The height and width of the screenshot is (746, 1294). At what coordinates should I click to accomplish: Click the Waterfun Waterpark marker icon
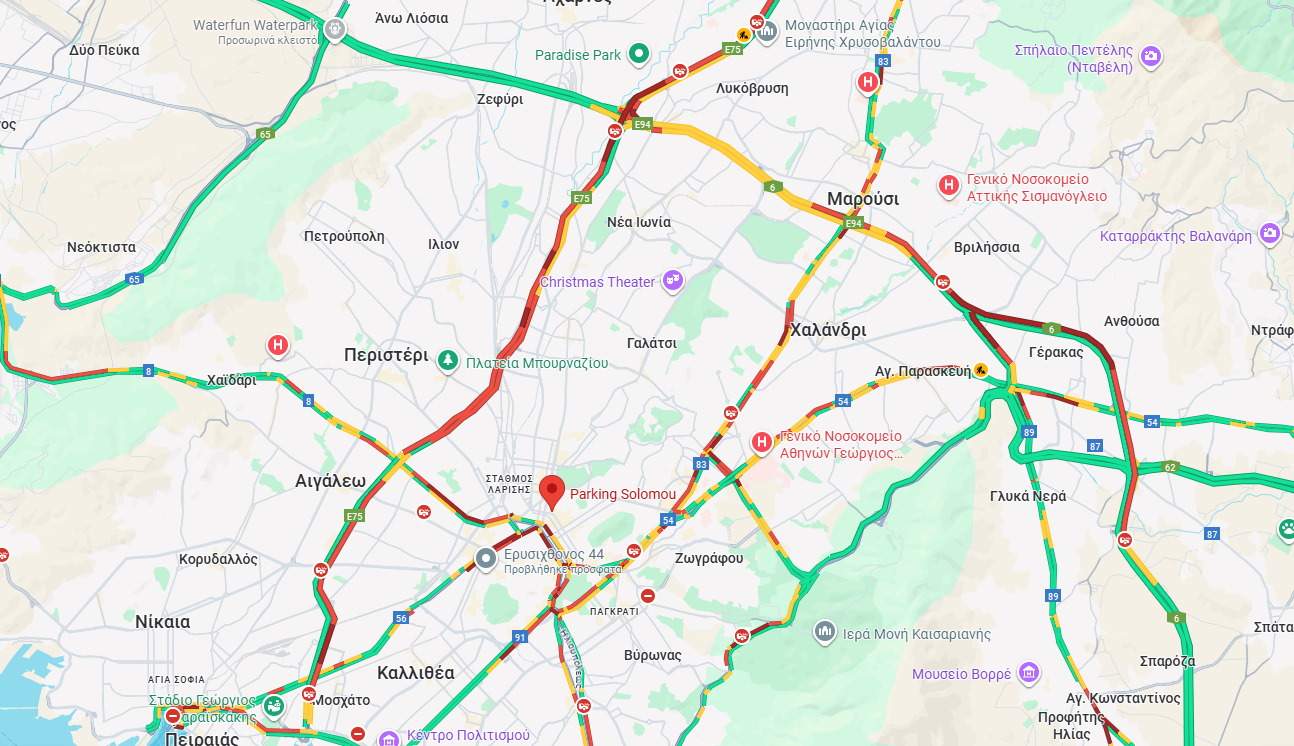(x=334, y=29)
